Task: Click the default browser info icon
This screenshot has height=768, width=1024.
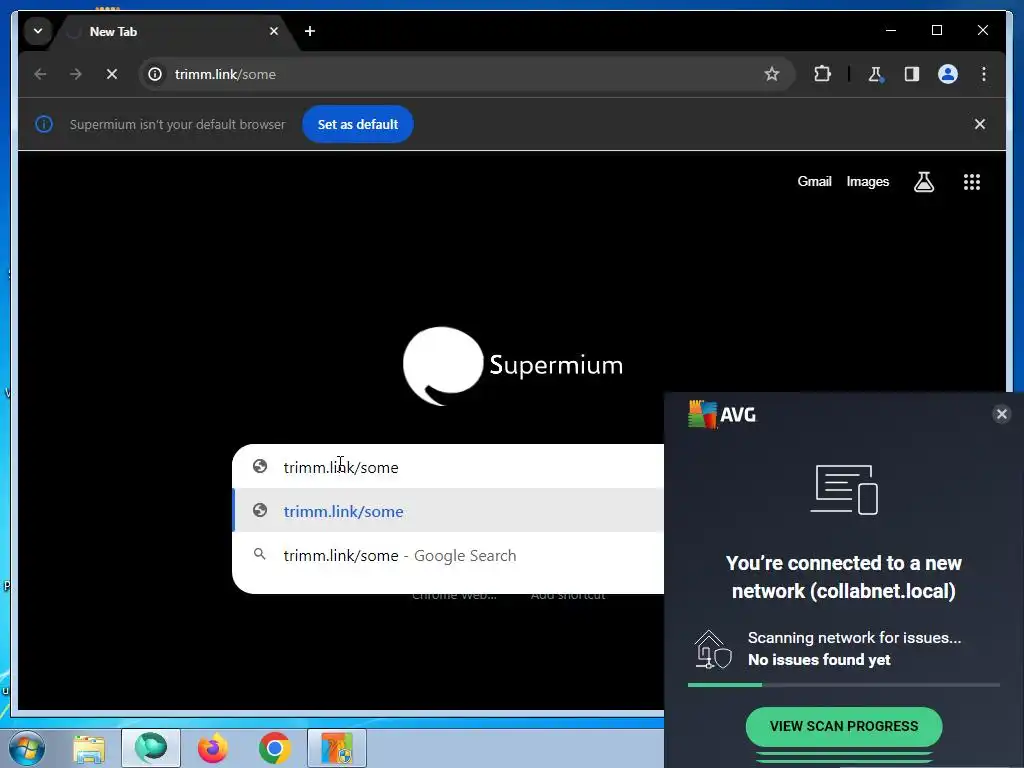Action: (x=44, y=124)
